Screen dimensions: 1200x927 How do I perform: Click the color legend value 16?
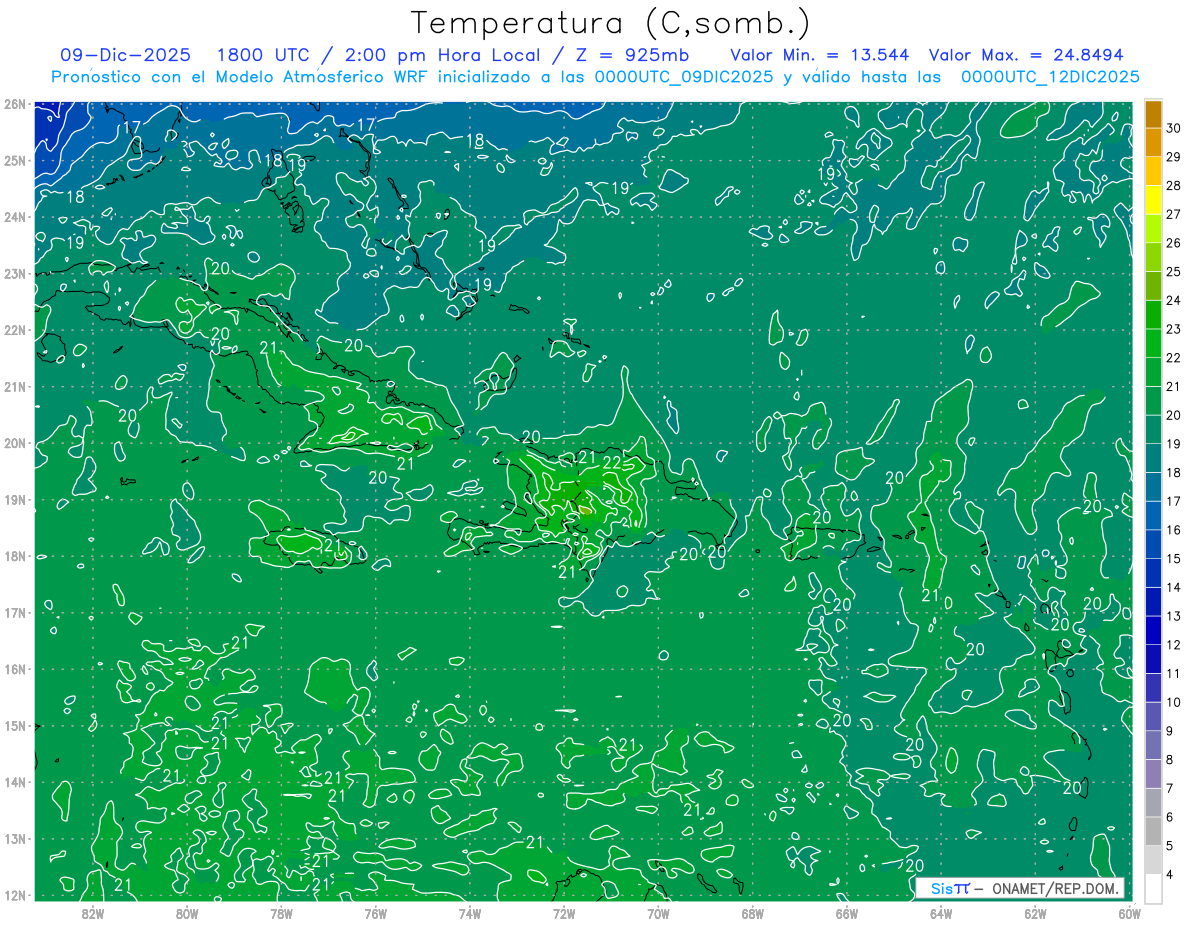pyautogui.click(x=1174, y=530)
